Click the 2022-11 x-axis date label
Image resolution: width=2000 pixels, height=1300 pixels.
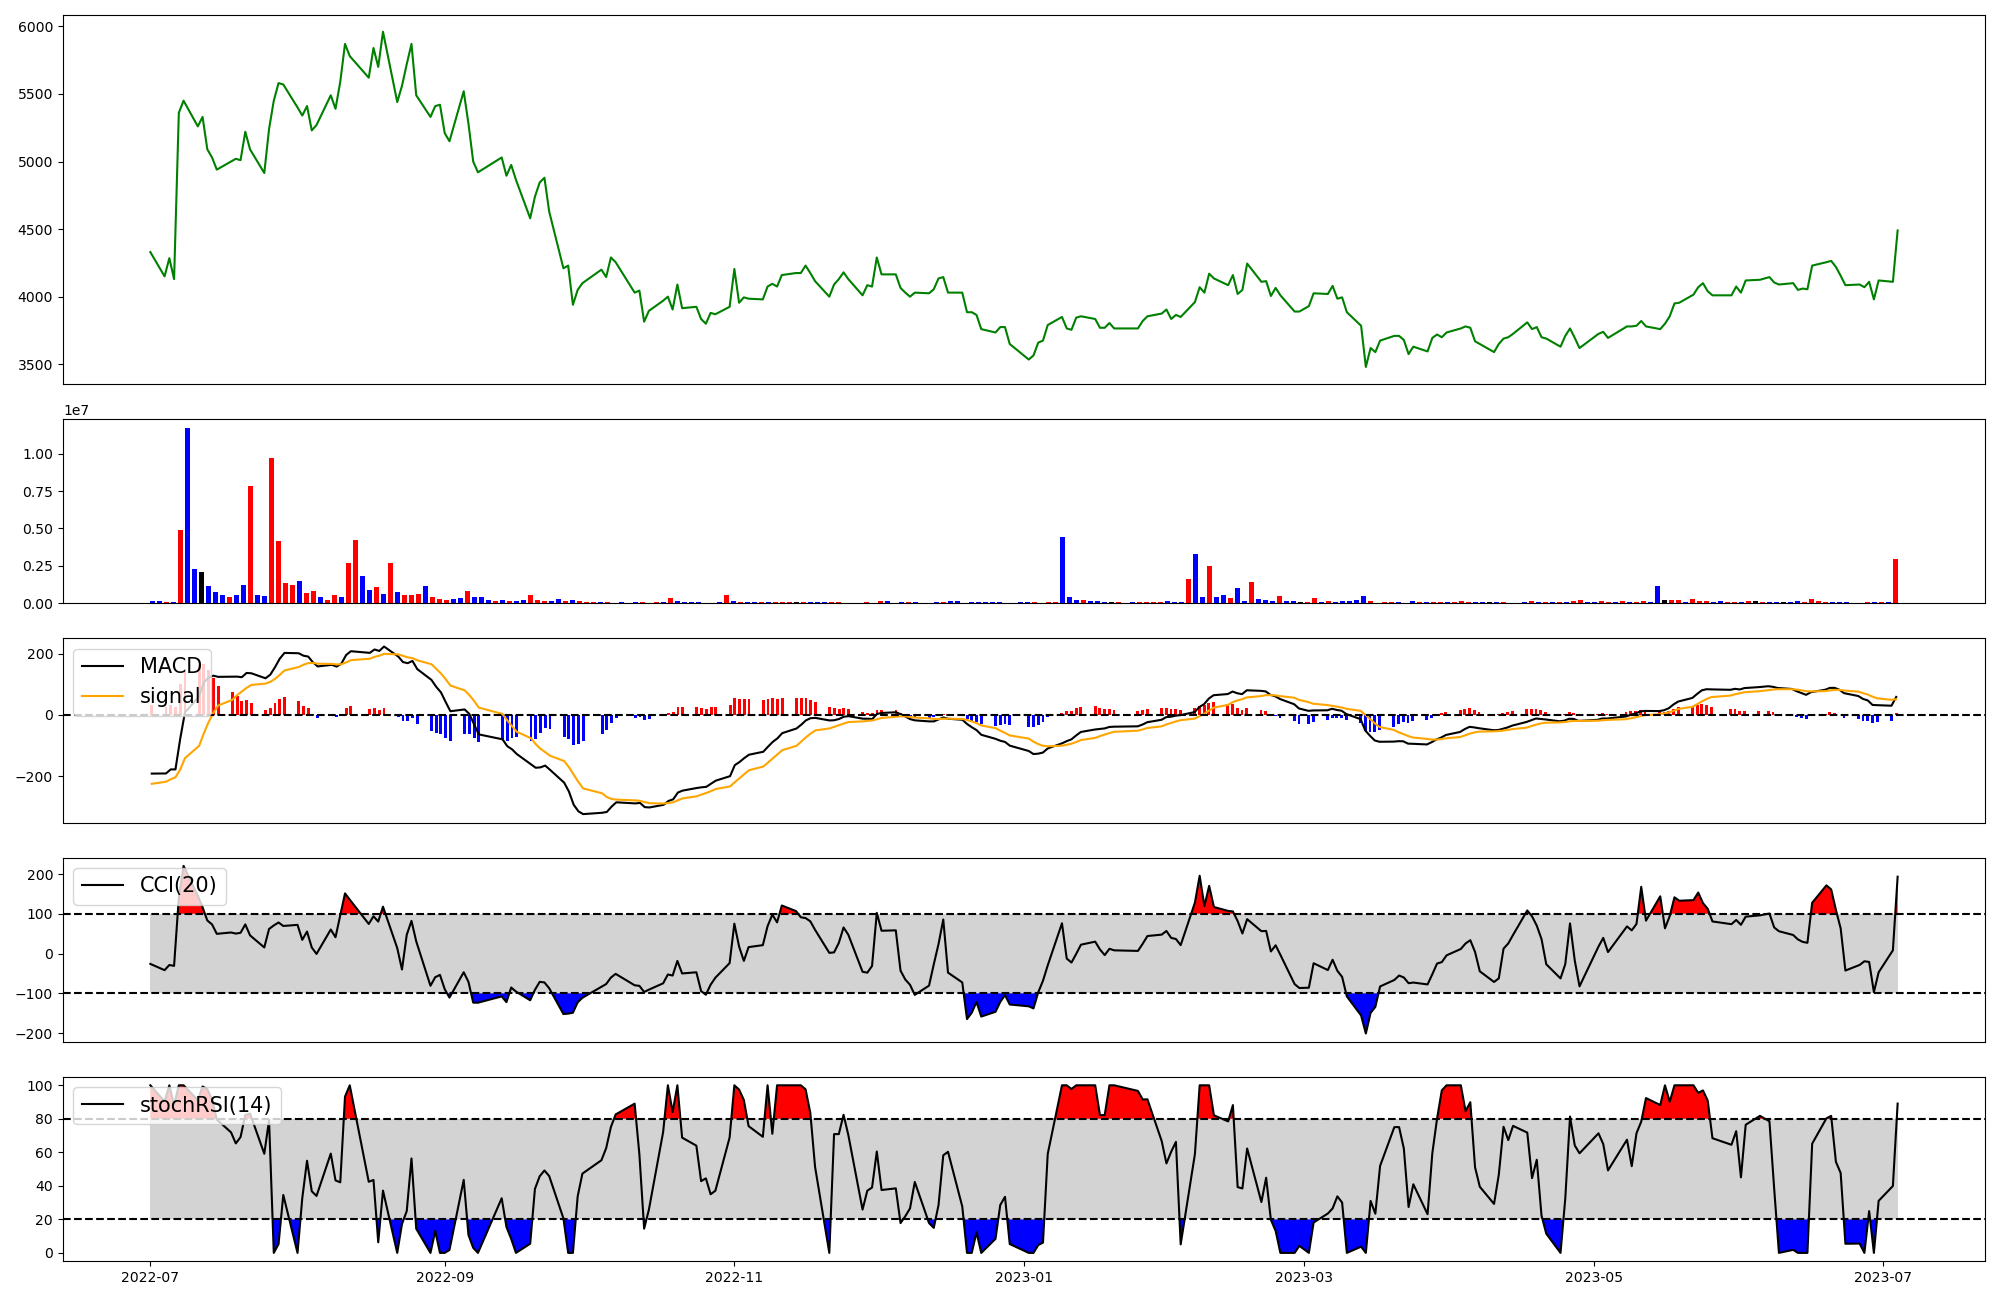click(x=734, y=1277)
